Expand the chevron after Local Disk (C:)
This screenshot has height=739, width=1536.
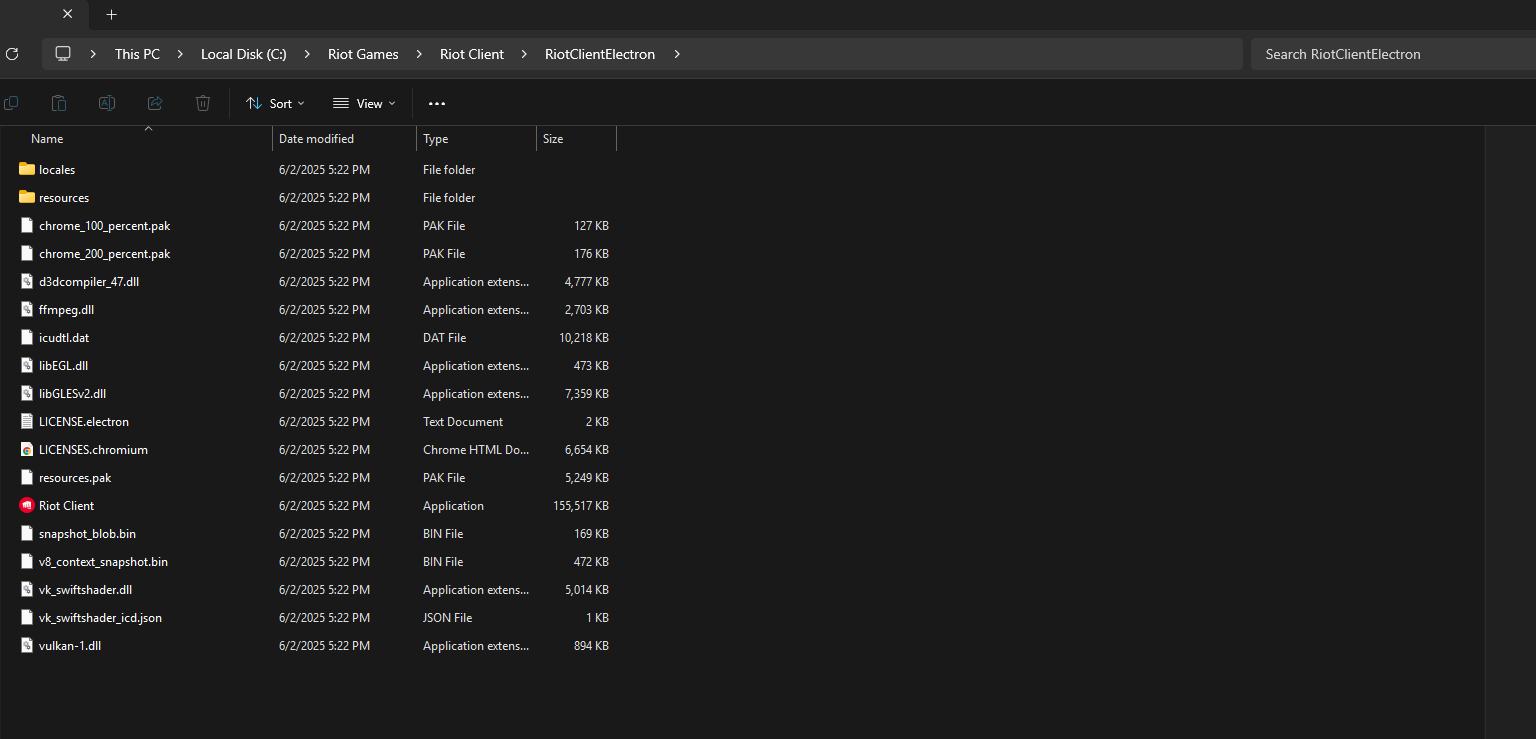307,54
